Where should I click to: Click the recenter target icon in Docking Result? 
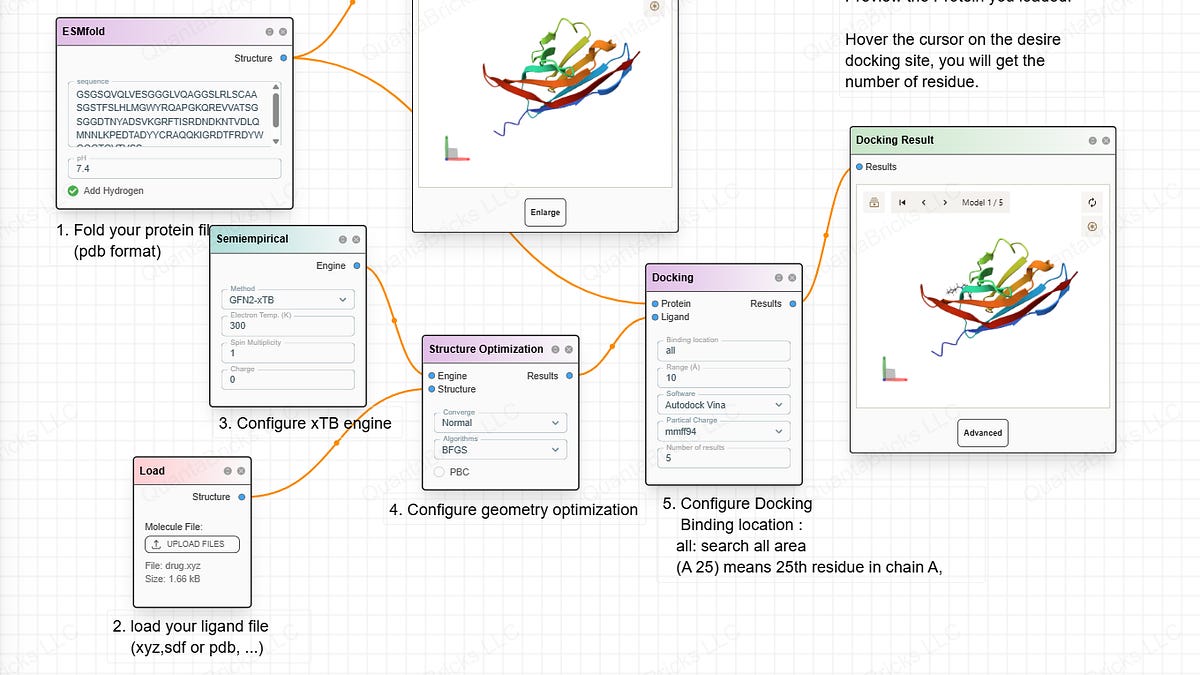pyautogui.click(x=1092, y=226)
